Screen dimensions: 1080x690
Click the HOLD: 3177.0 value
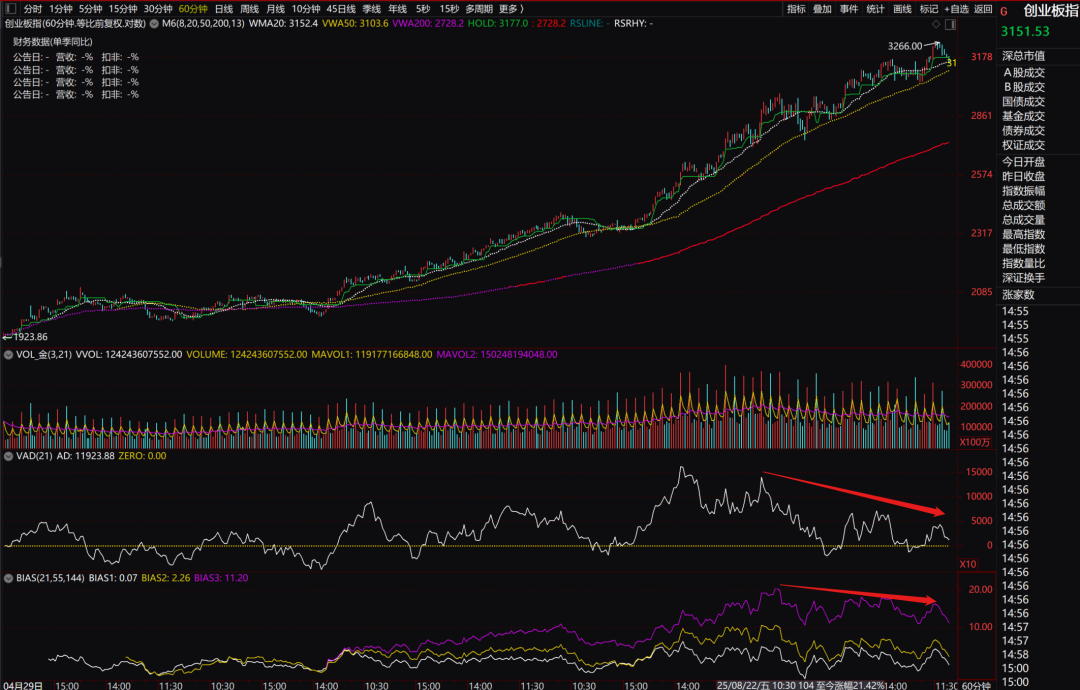(x=497, y=23)
